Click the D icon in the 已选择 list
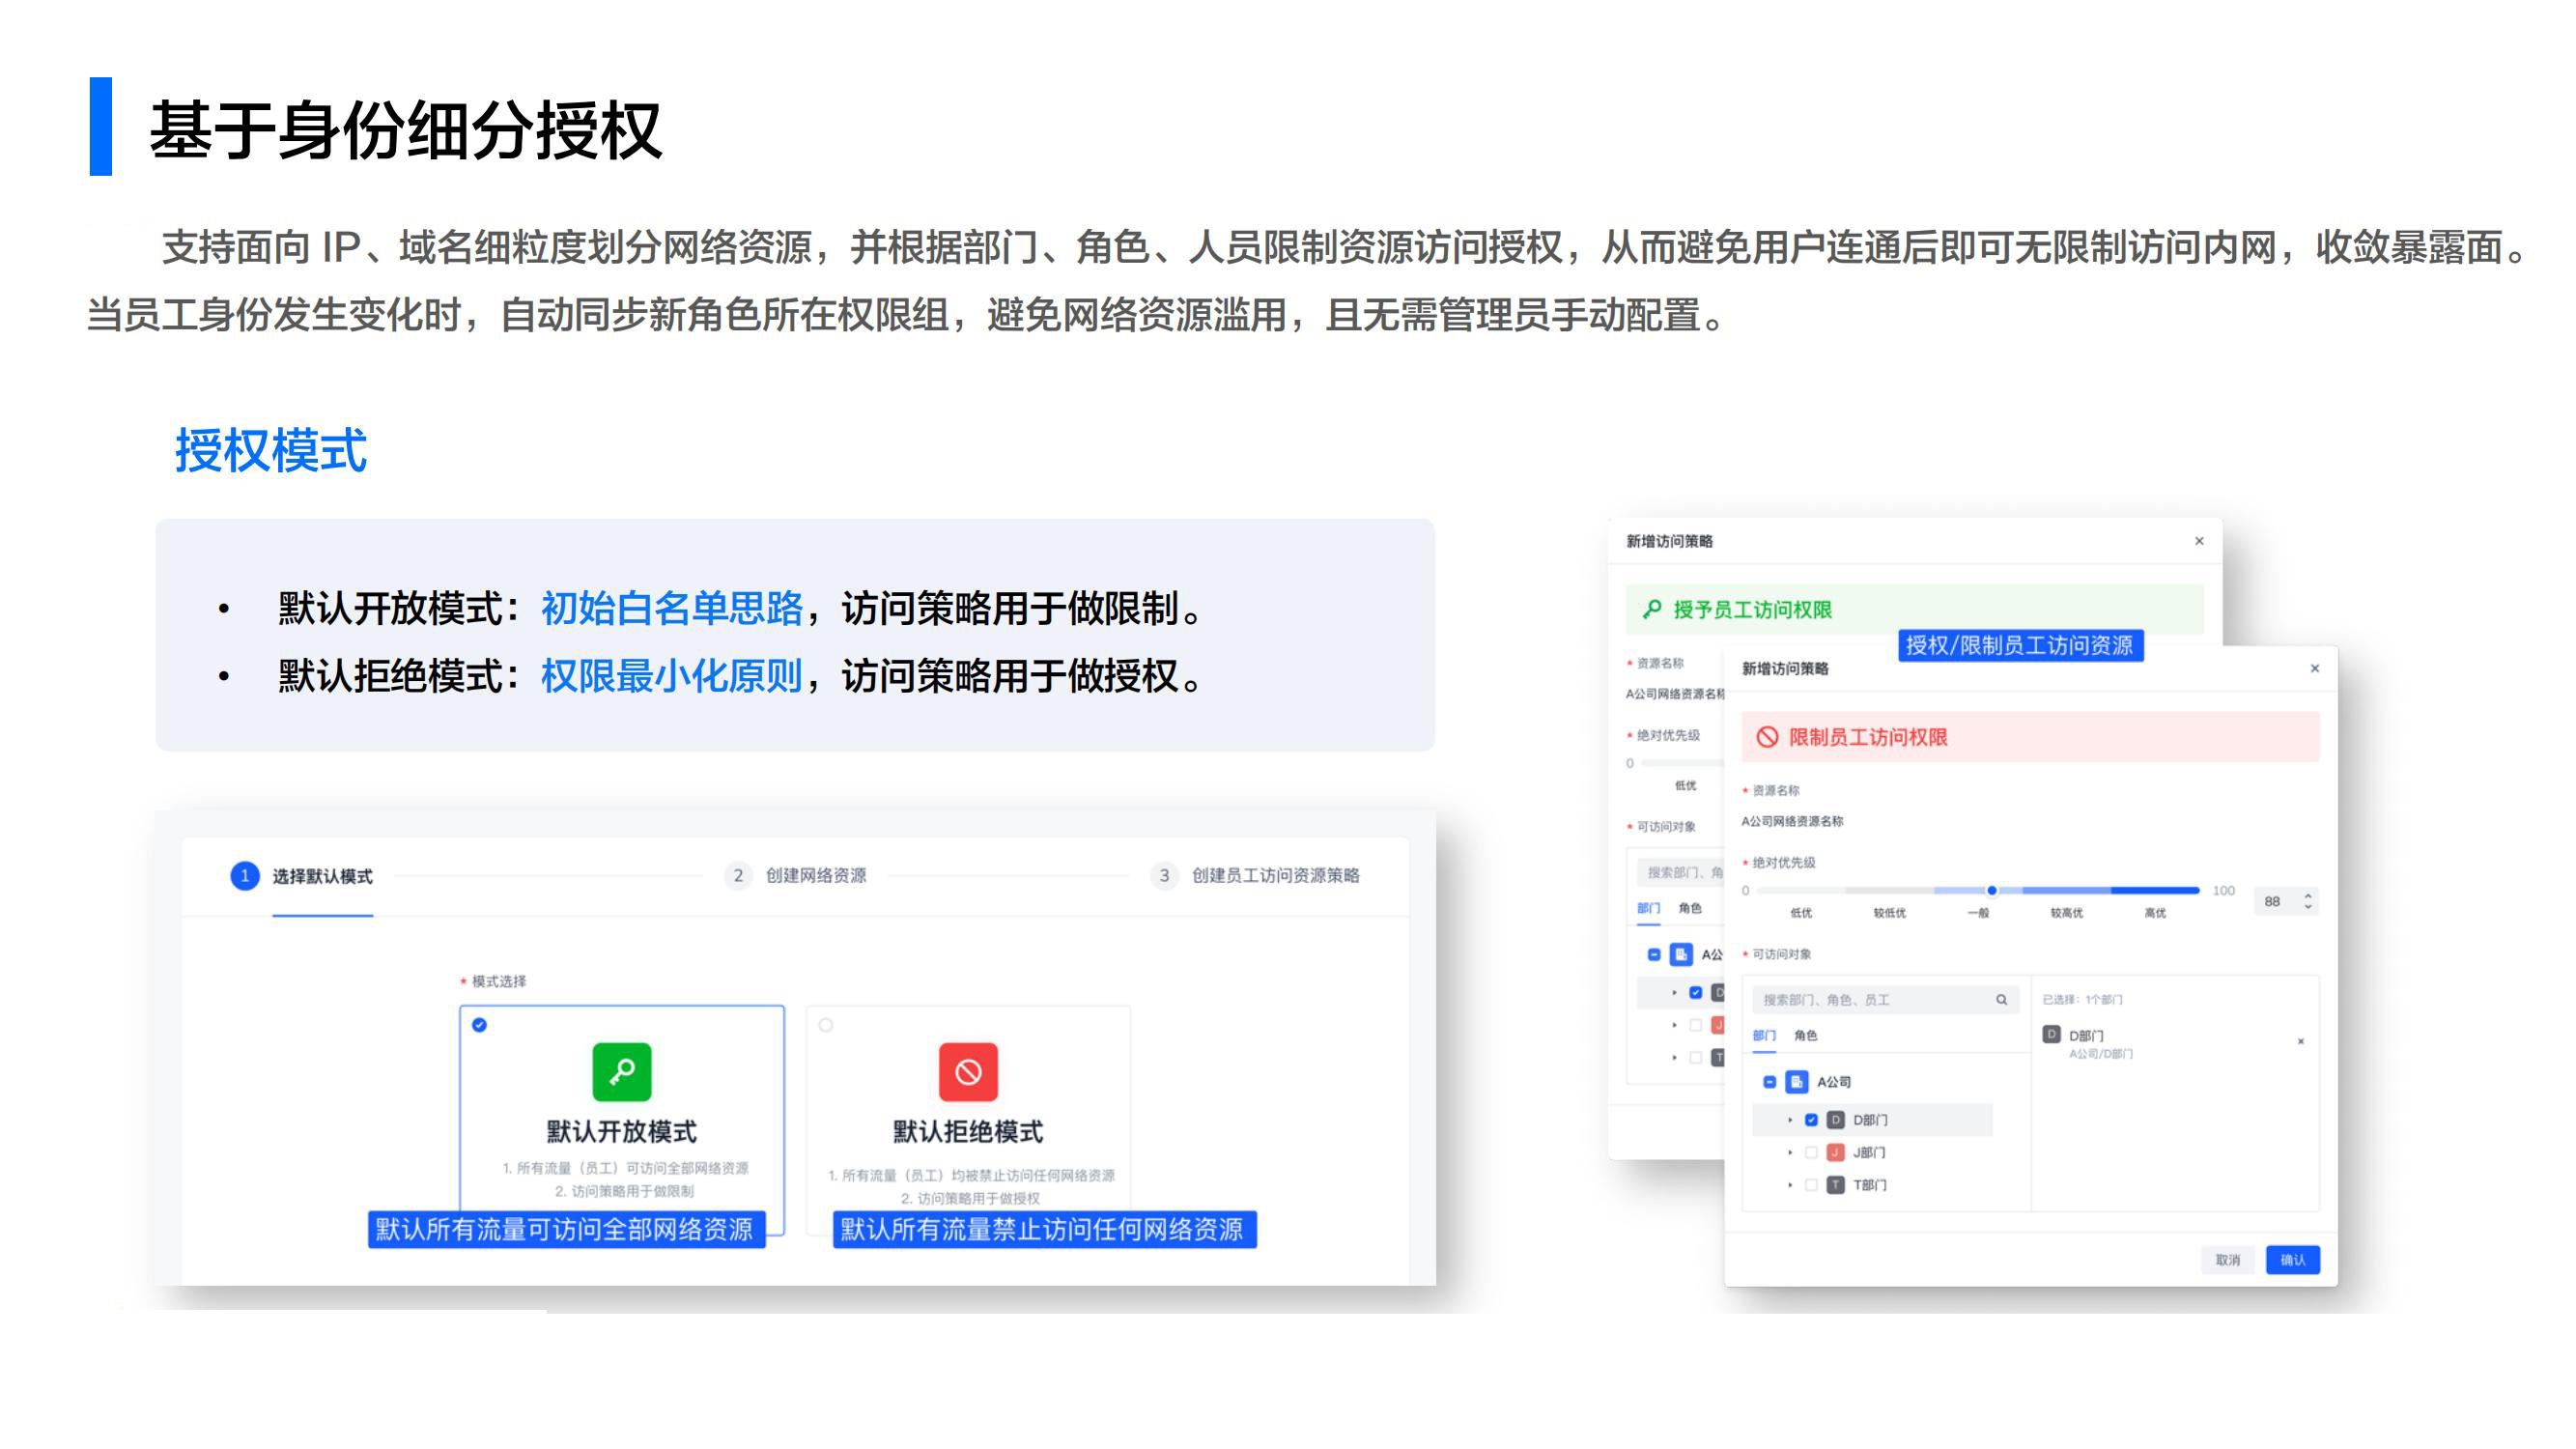 2051,1034
